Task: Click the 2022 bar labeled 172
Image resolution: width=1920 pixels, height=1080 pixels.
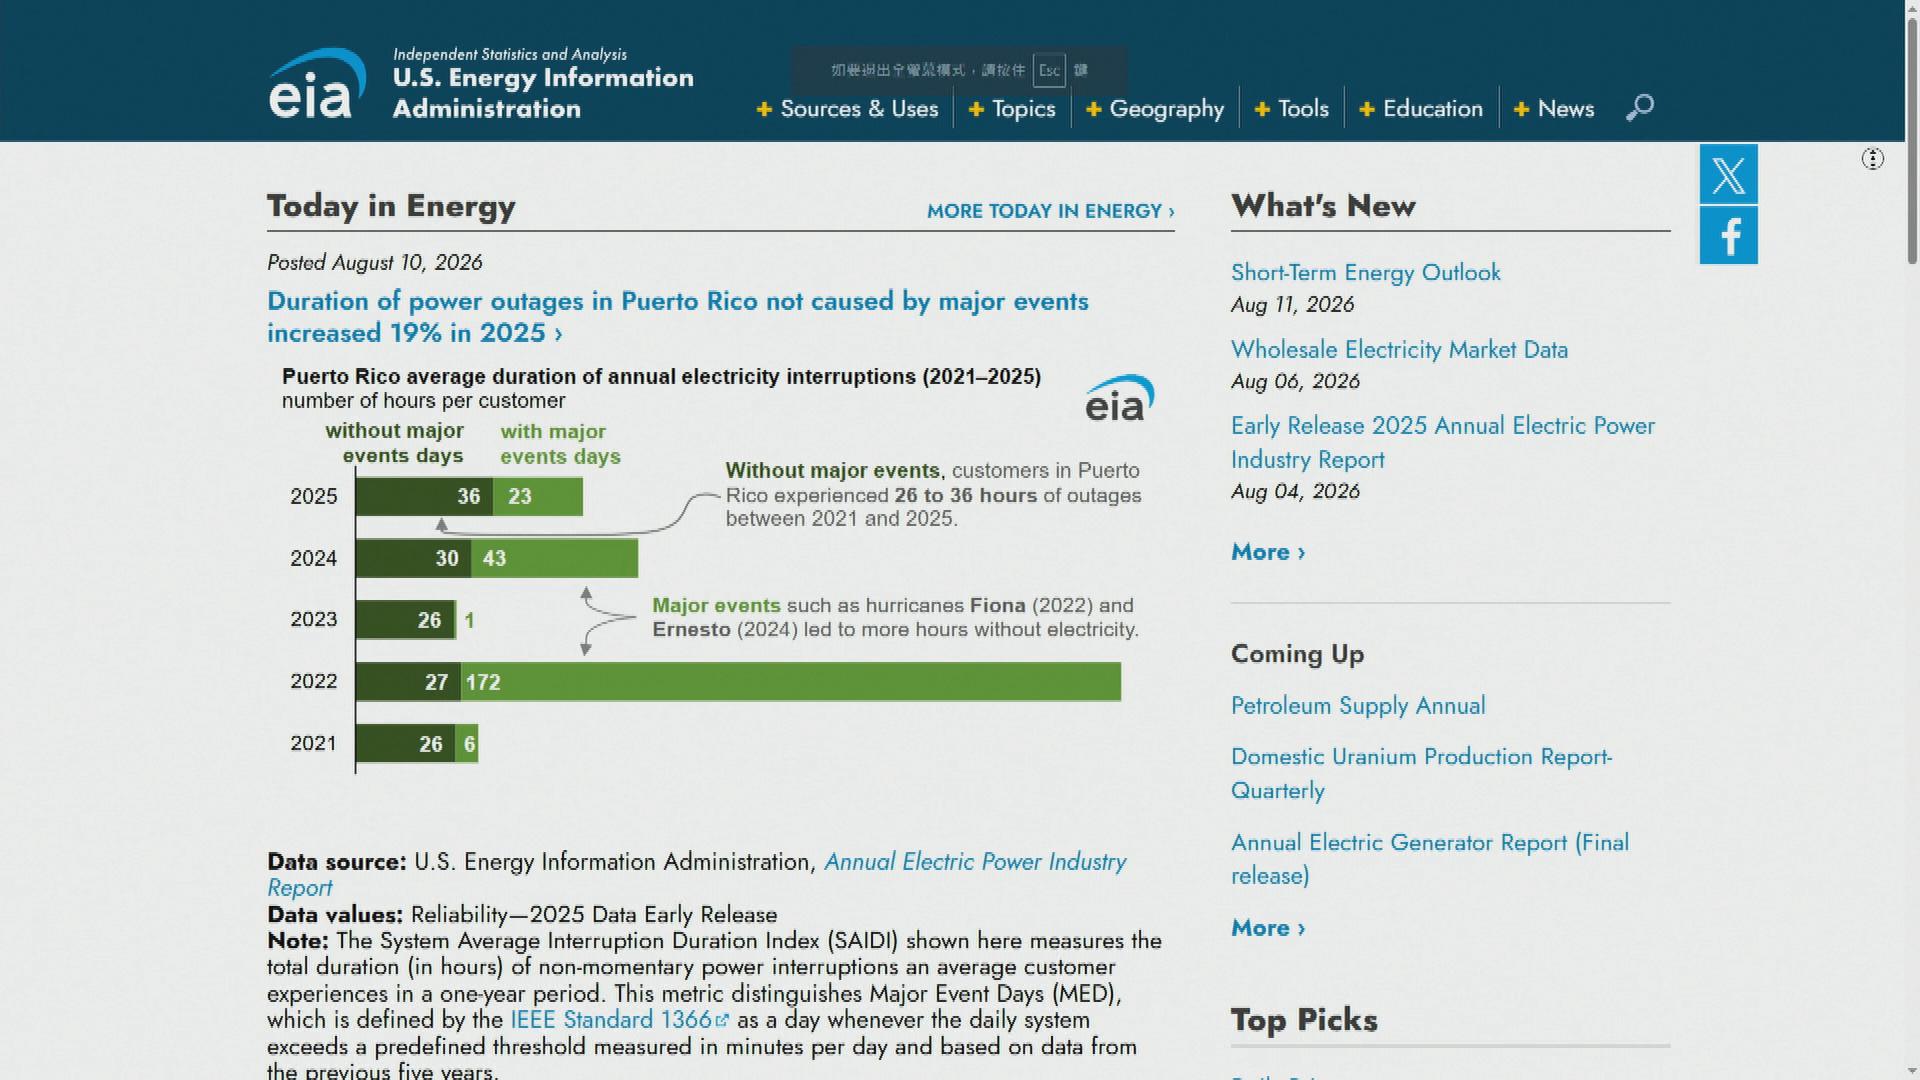Action: coord(790,682)
